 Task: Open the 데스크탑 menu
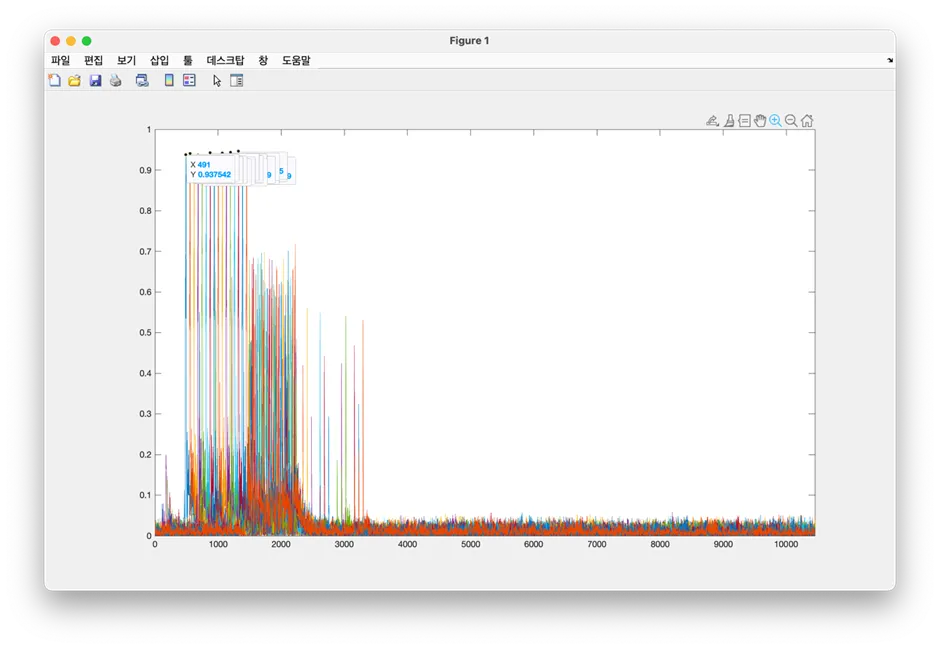click(225, 60)
